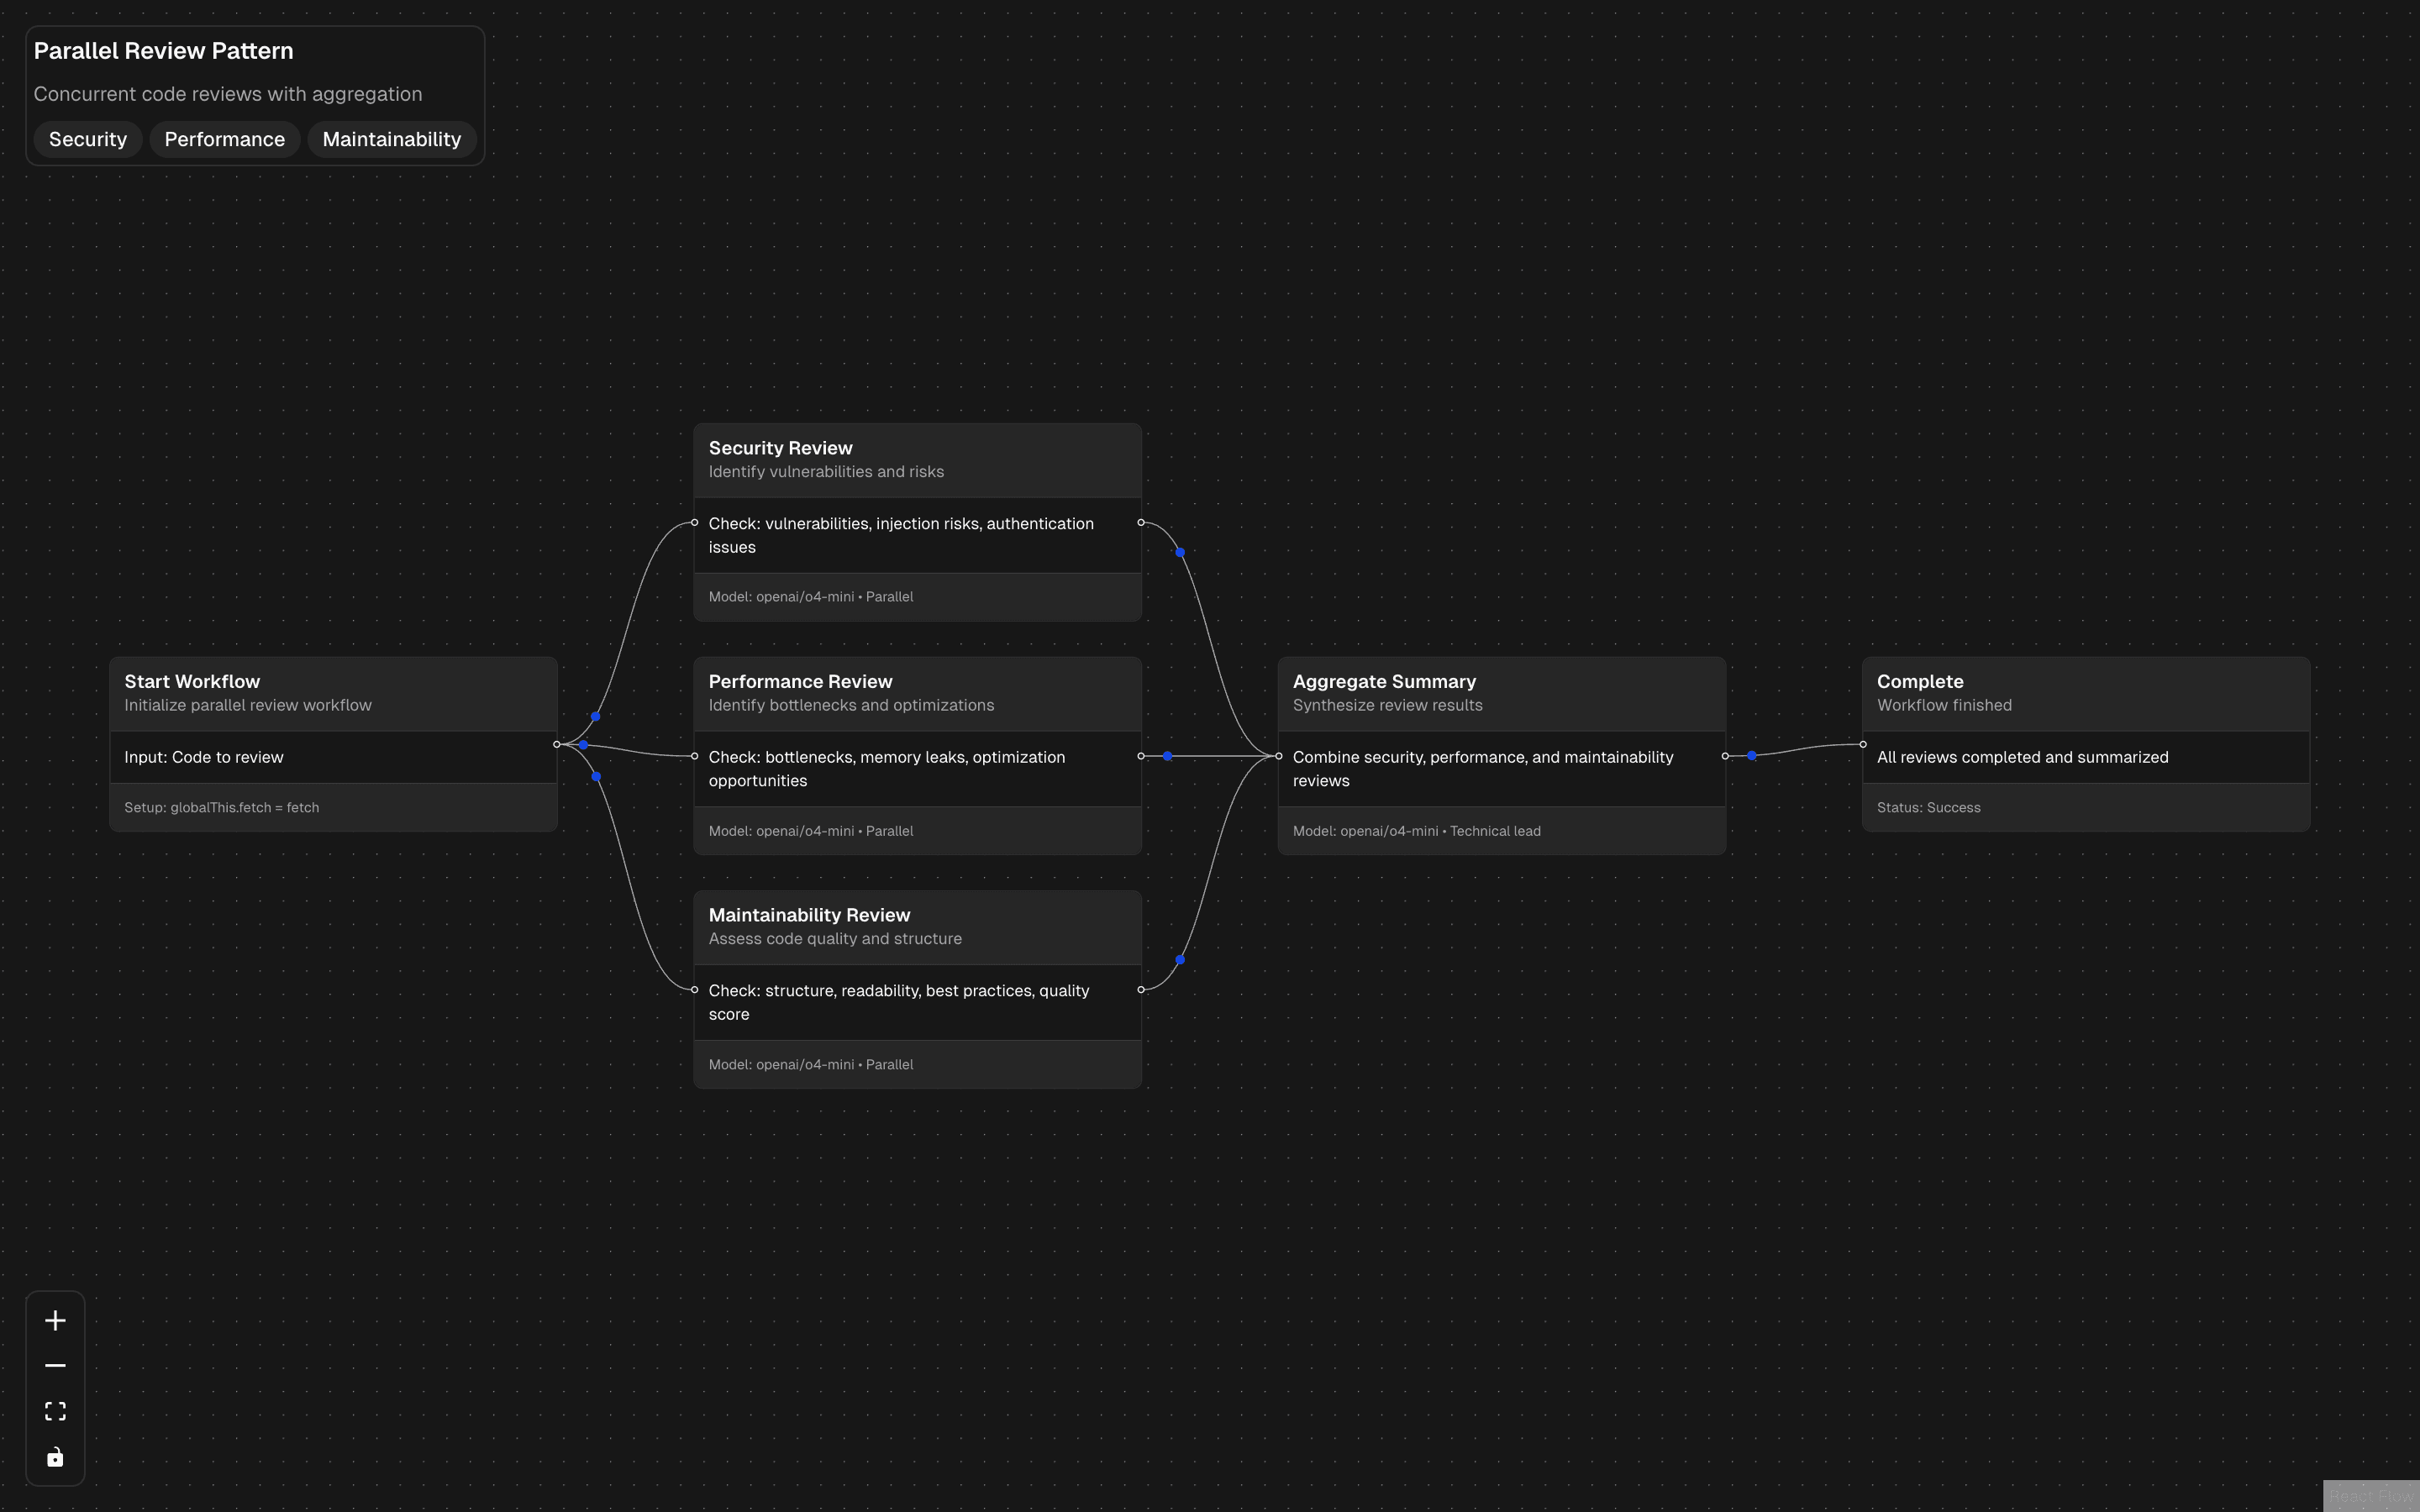Toggle the lock icon to disable canvas interactivity

point(55,1456)
